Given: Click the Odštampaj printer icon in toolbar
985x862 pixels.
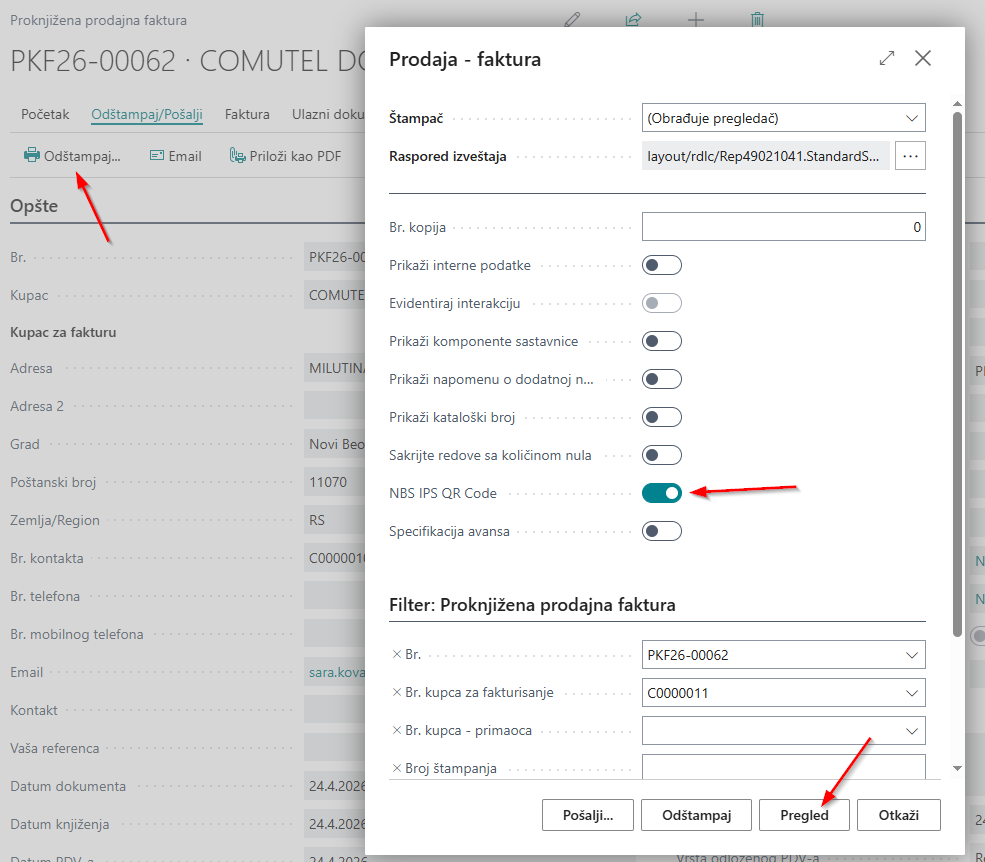Looking at the screenshot, I should [31, 155].
